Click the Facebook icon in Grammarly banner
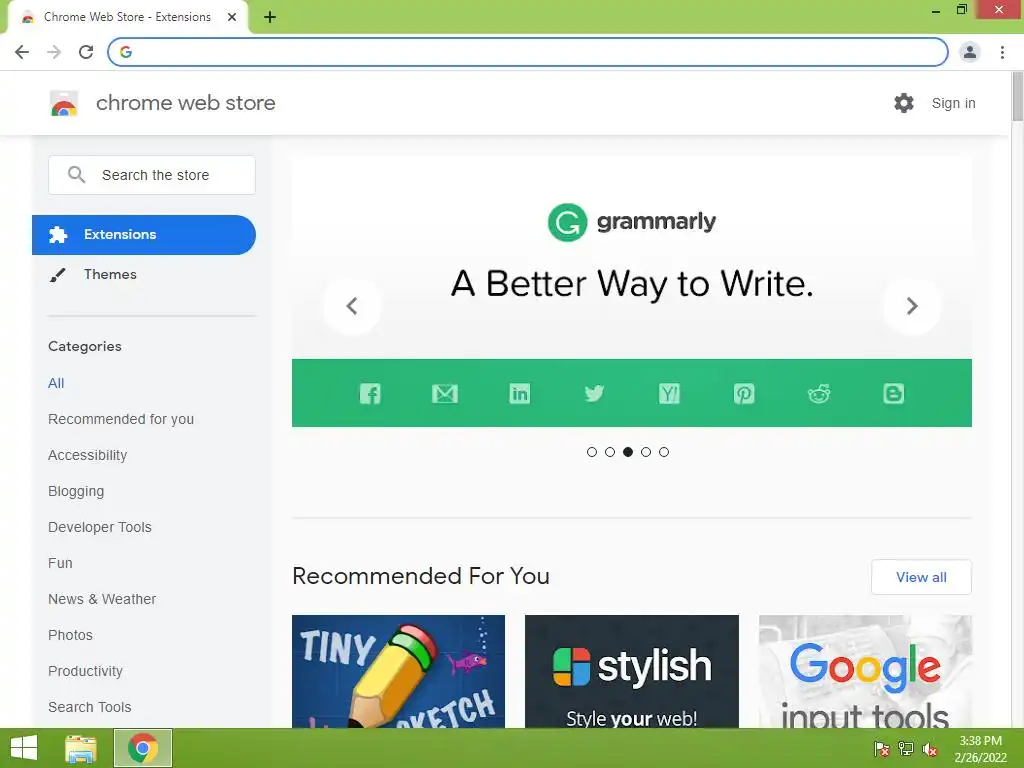 (370, 394)
